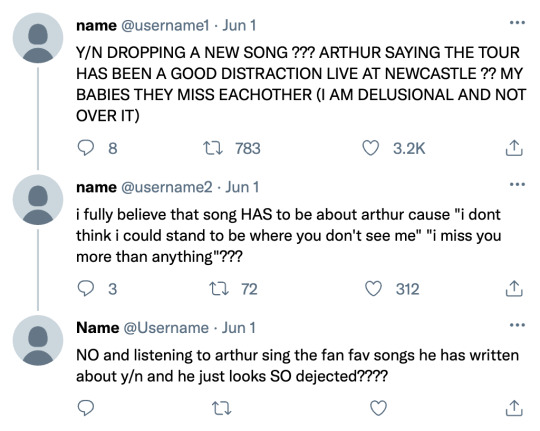Reply to the tweet about arthur looking dejected
540x431 pixels.
point(85,408)
